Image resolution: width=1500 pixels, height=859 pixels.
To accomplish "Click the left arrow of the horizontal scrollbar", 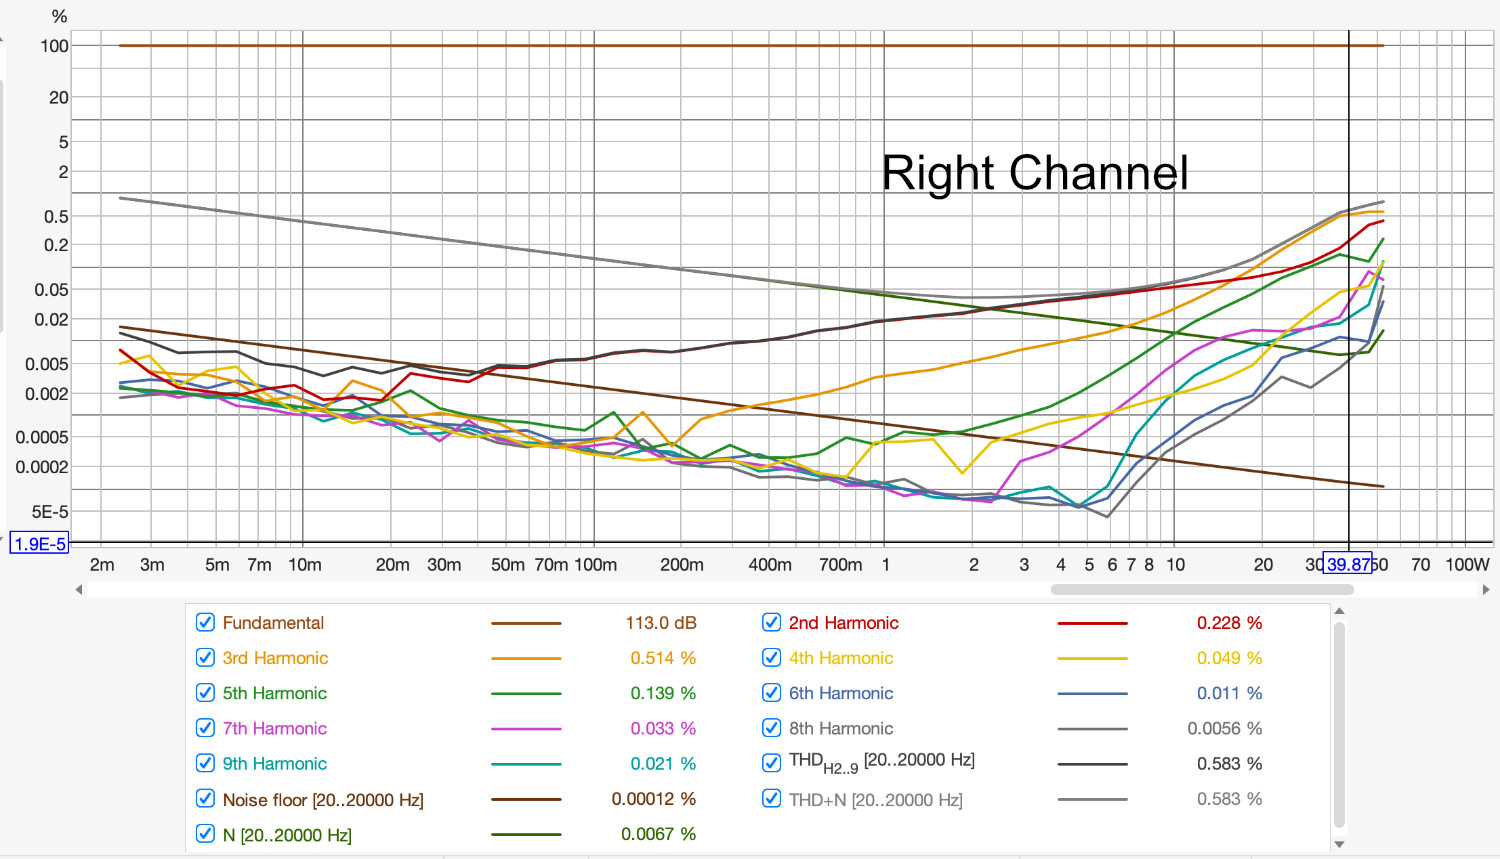I will click(x=78, y=589).
